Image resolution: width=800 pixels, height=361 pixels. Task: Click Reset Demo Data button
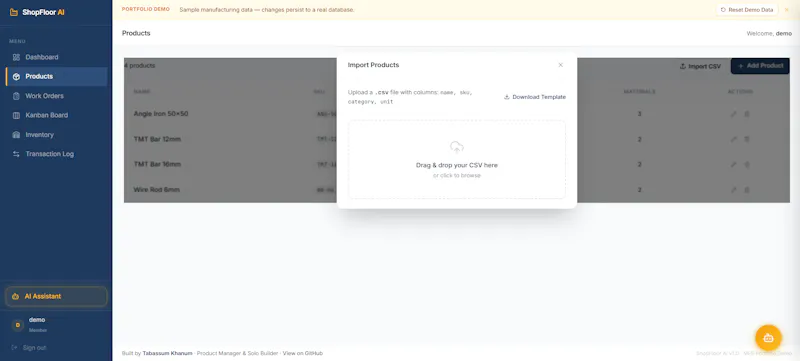(747, 10)
